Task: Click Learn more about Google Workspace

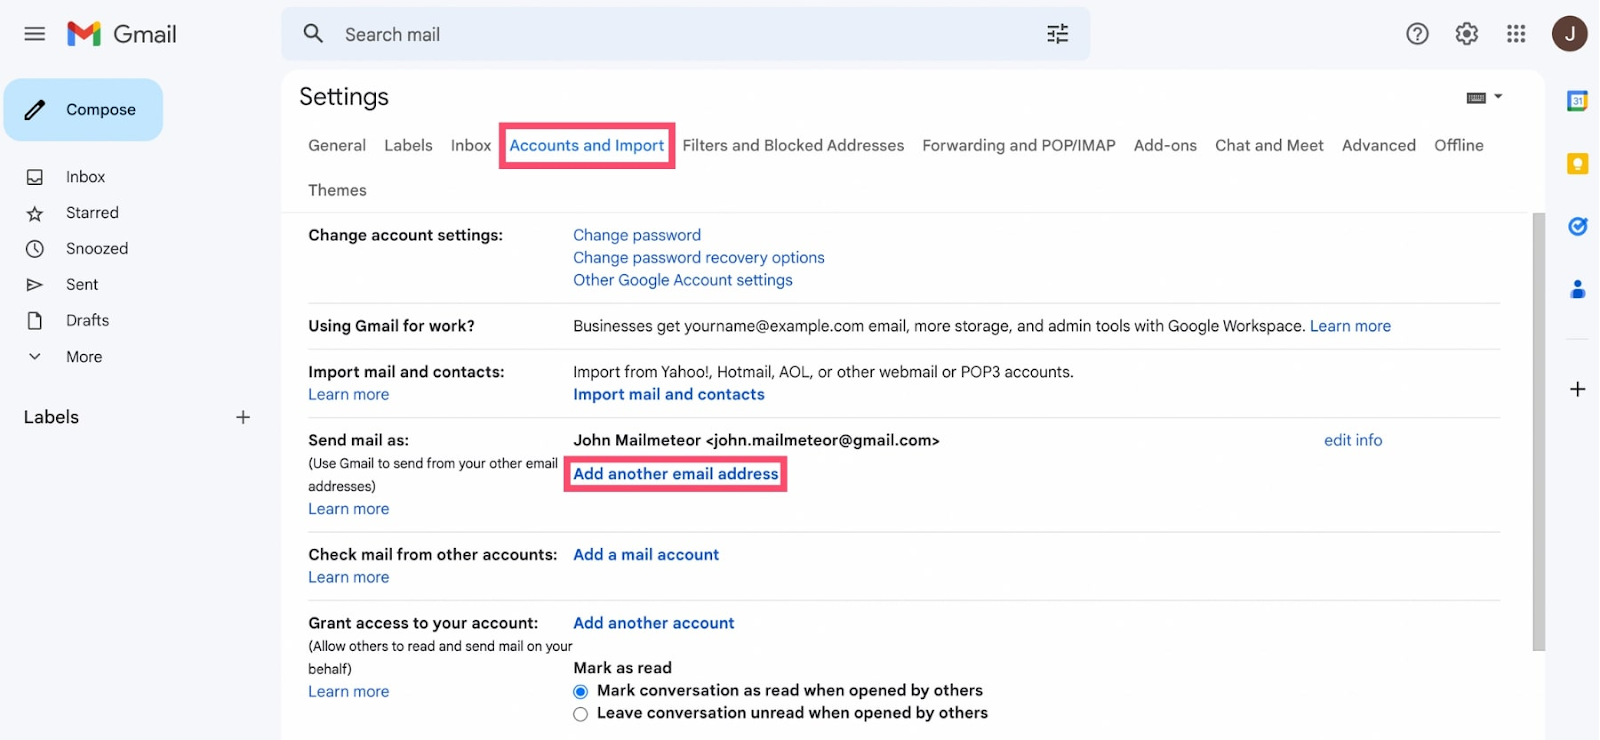Action: click(1350, 326)
